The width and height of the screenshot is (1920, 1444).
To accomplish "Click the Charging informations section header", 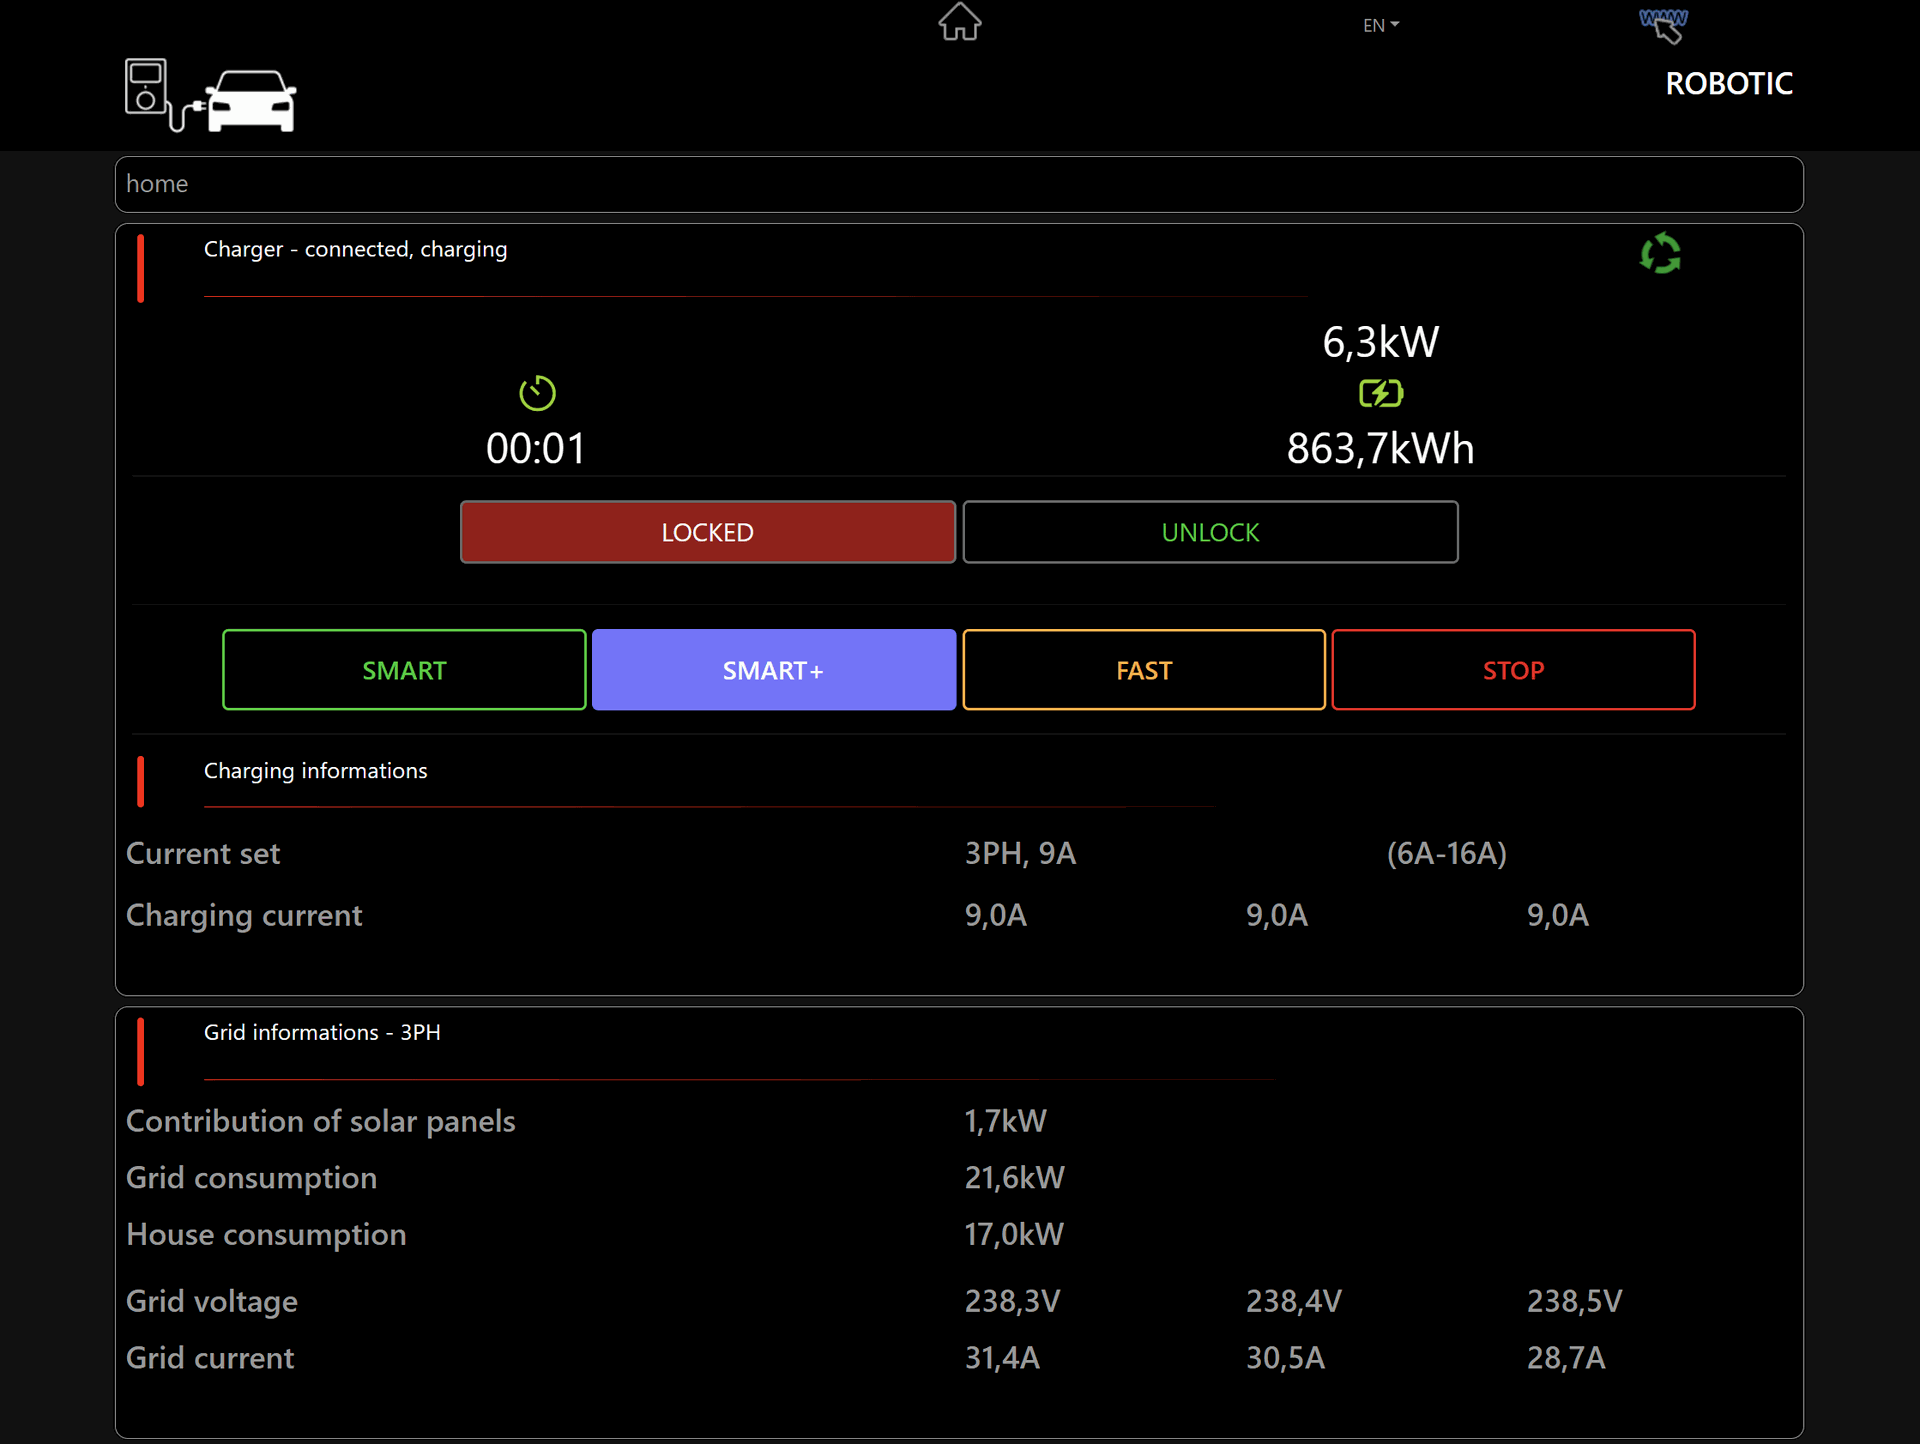I will pos(315,771).
